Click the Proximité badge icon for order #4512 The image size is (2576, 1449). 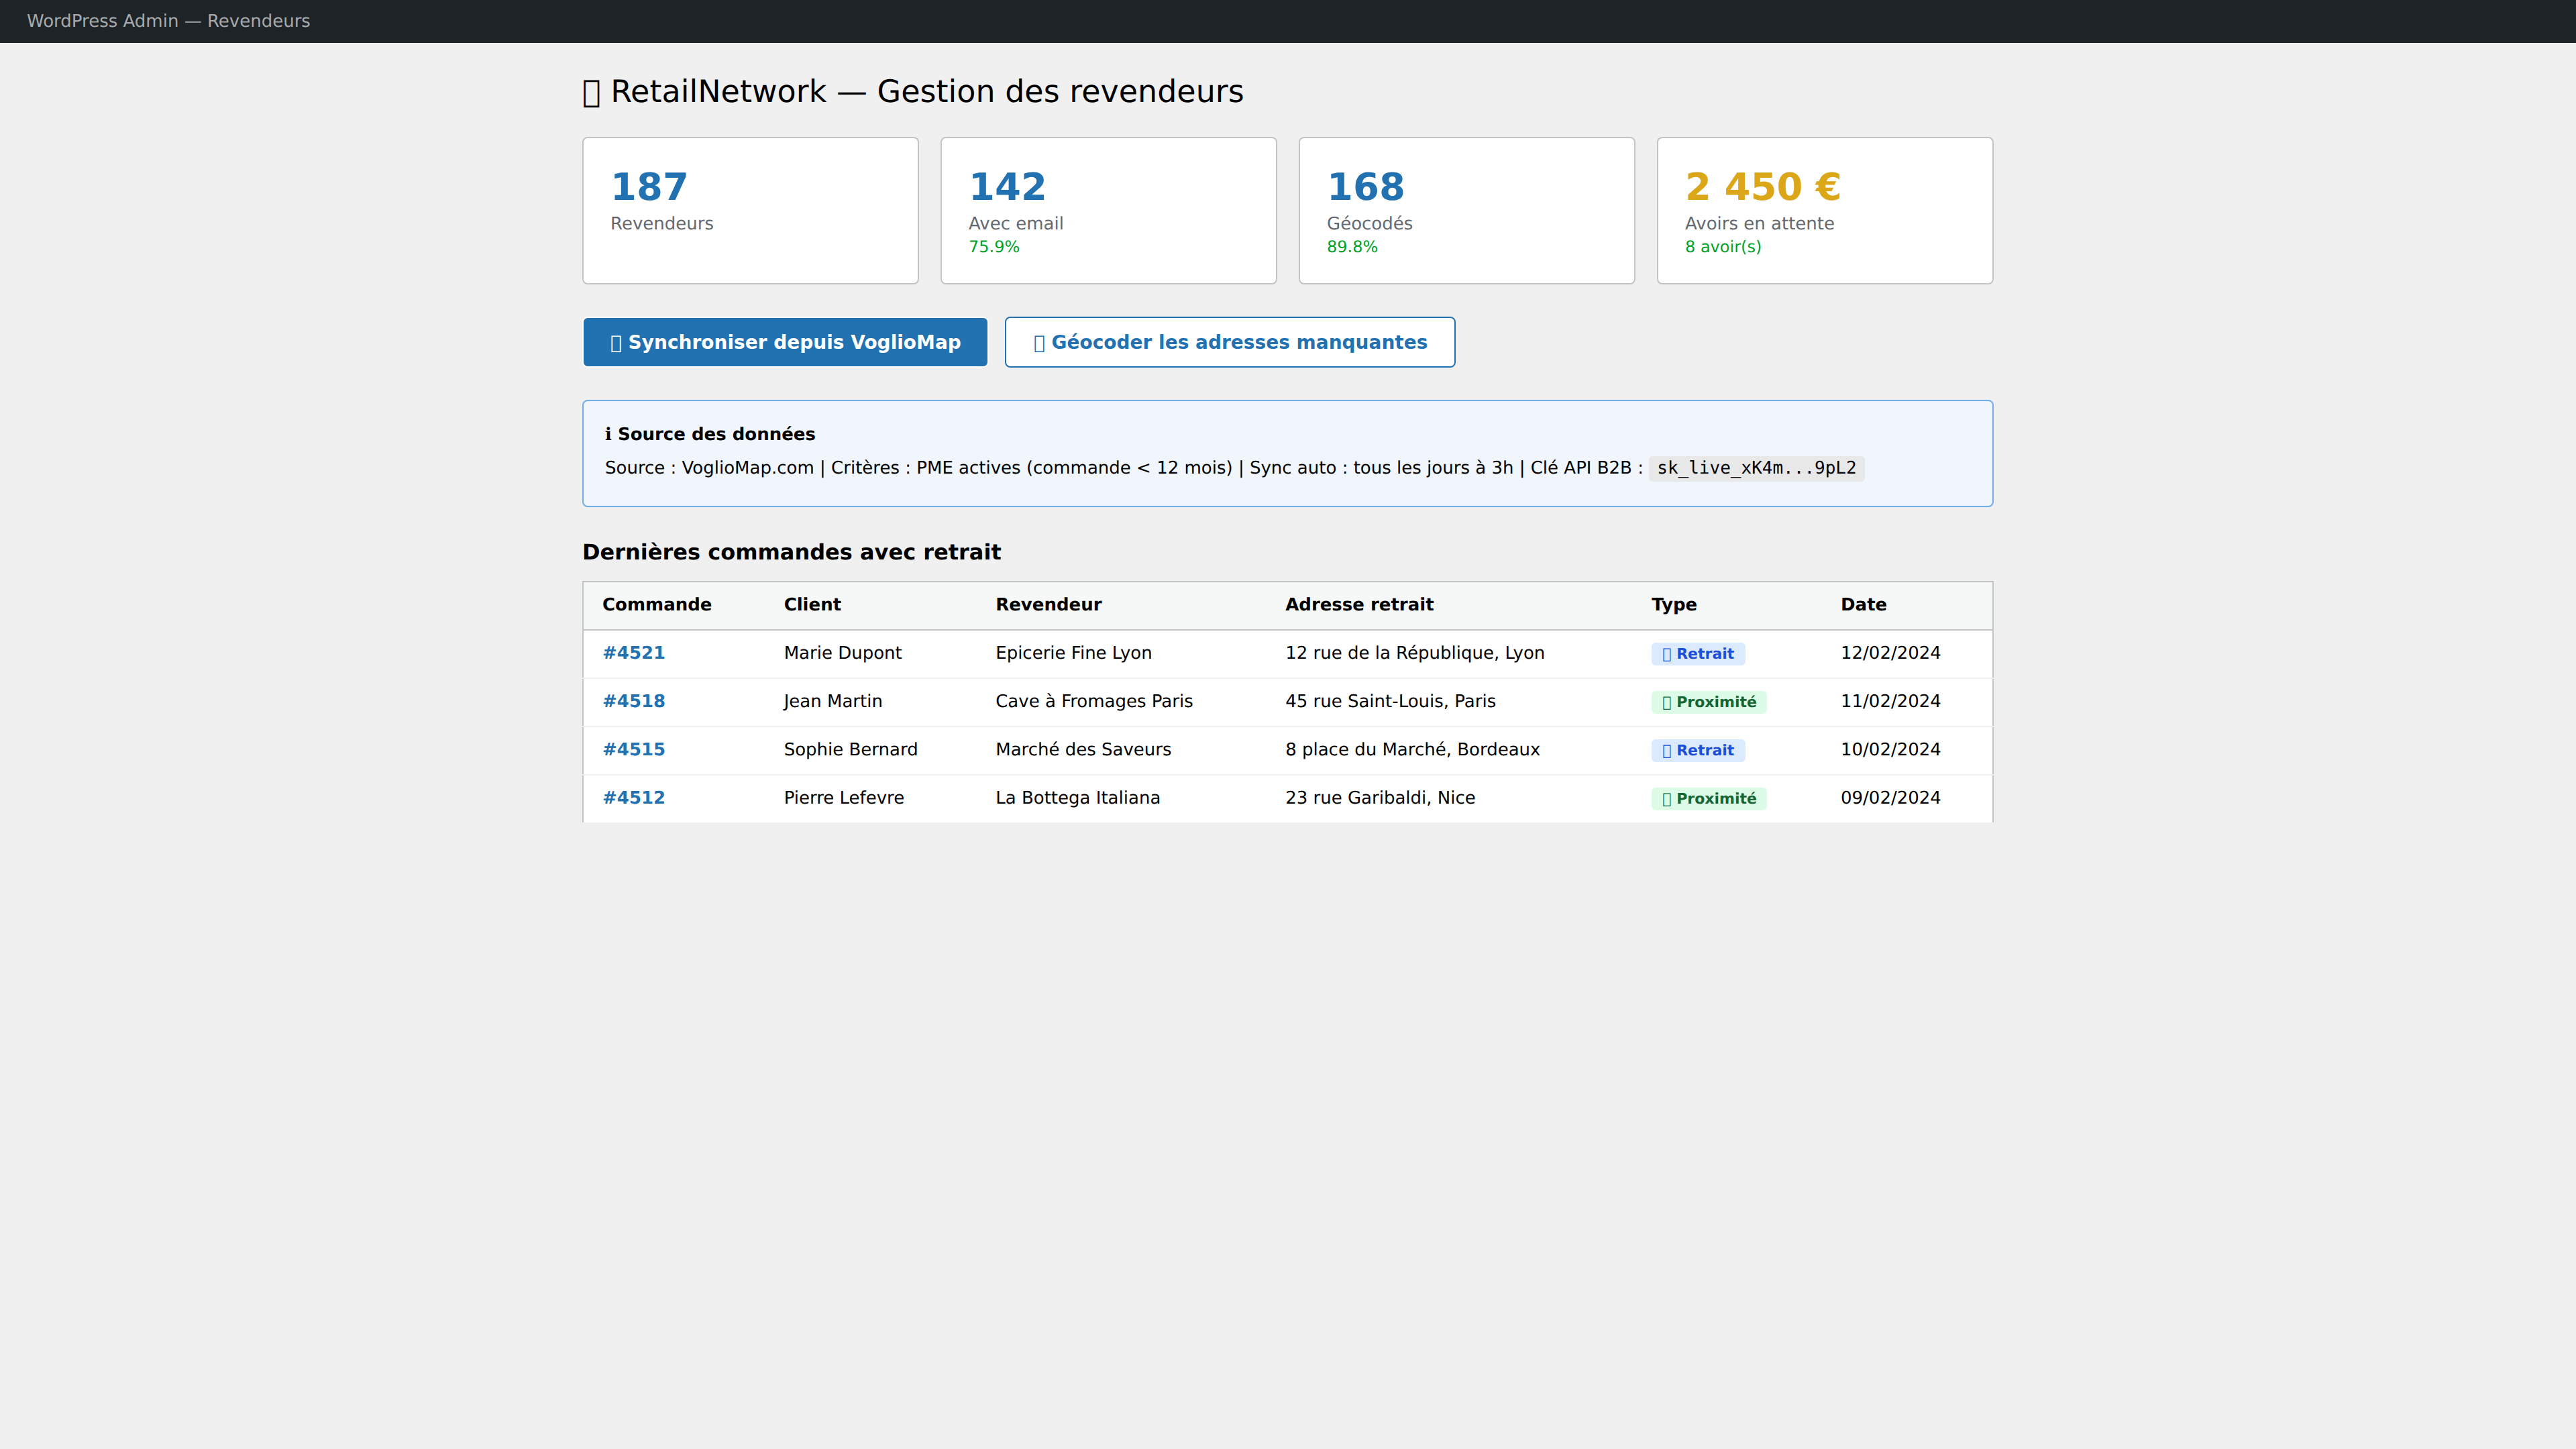pyautogui.click(x=1666, y=798)
